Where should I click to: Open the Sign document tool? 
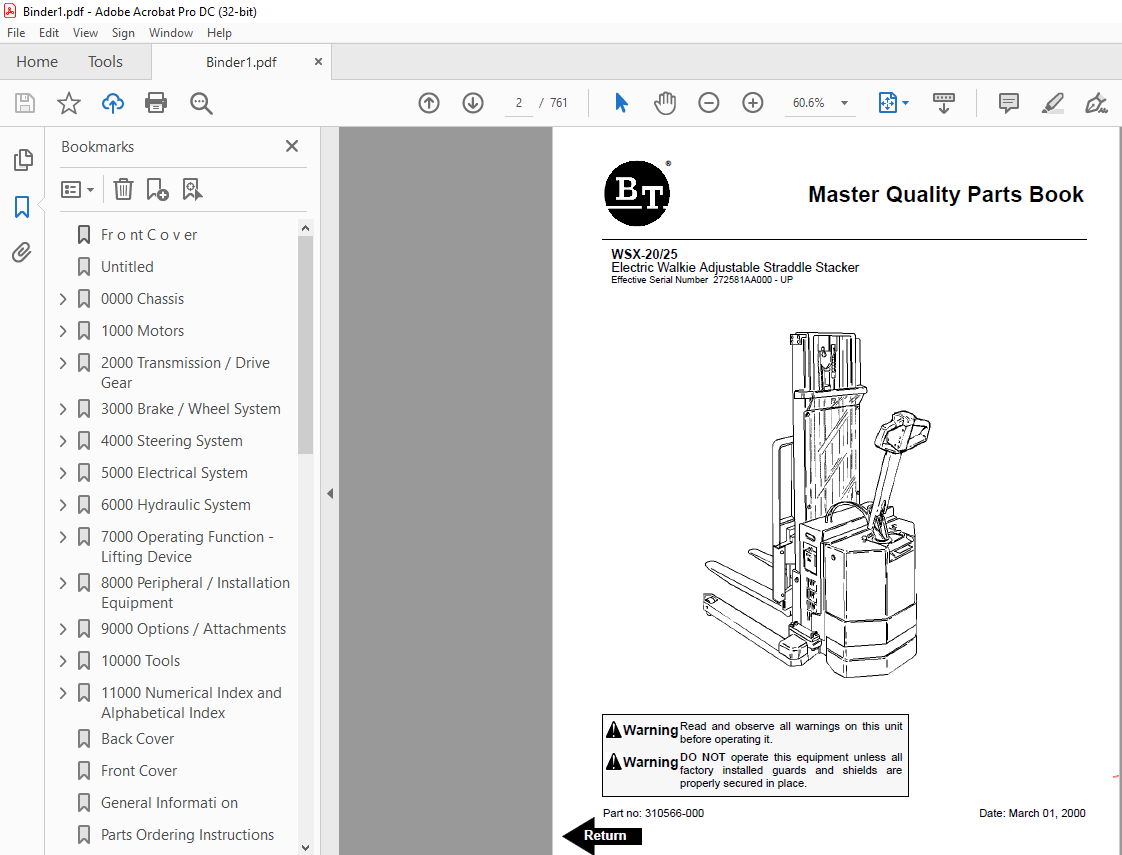click(x=1096, y=103)
